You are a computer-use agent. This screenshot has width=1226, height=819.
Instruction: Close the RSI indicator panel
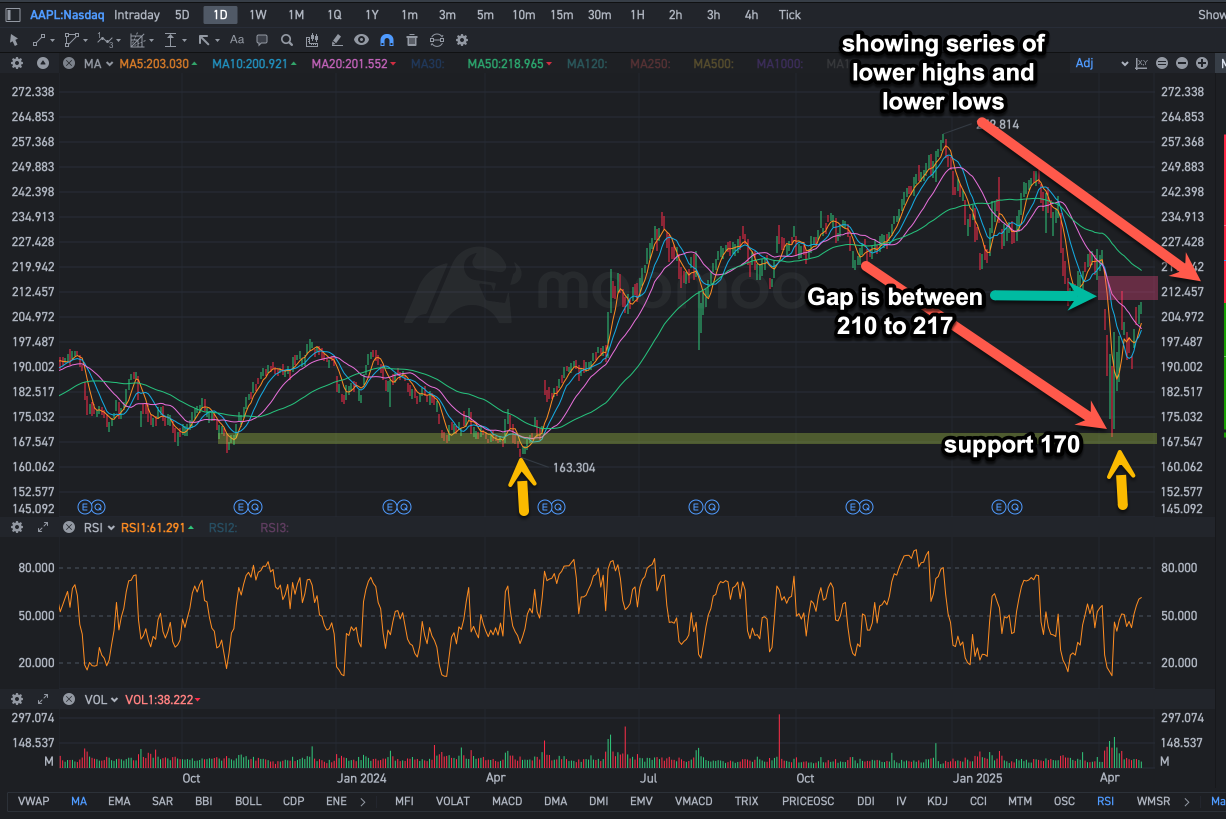[69, 527]
